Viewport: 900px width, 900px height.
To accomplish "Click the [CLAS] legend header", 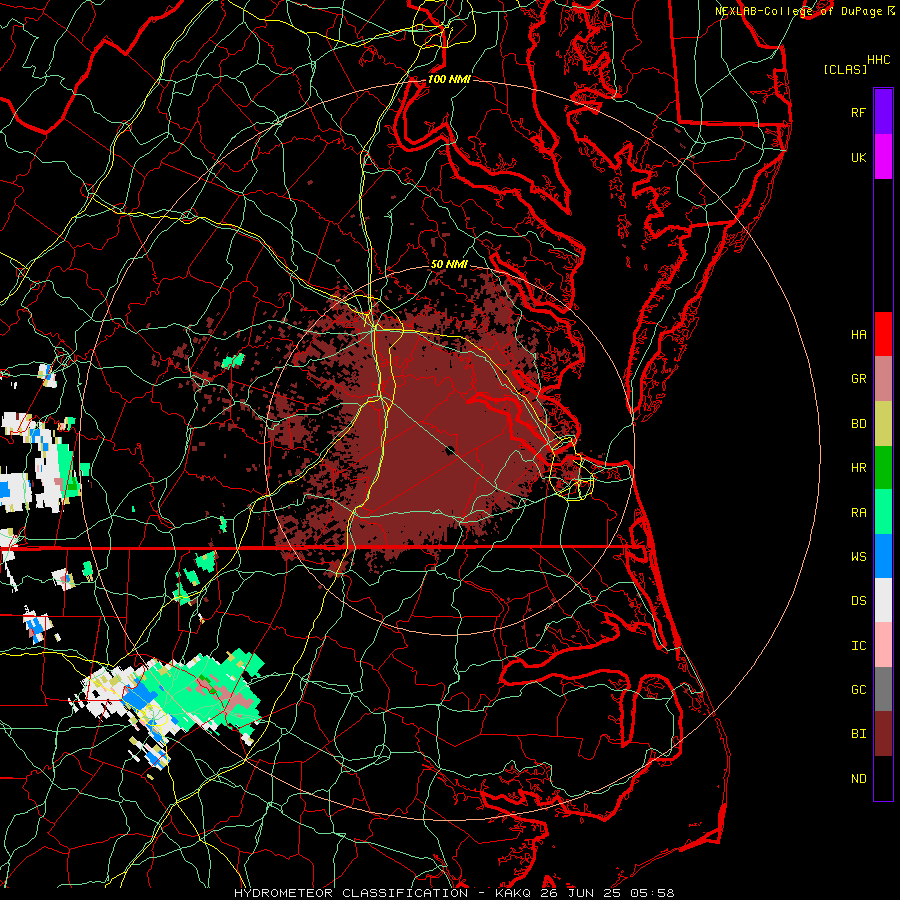I will [845, 69].
